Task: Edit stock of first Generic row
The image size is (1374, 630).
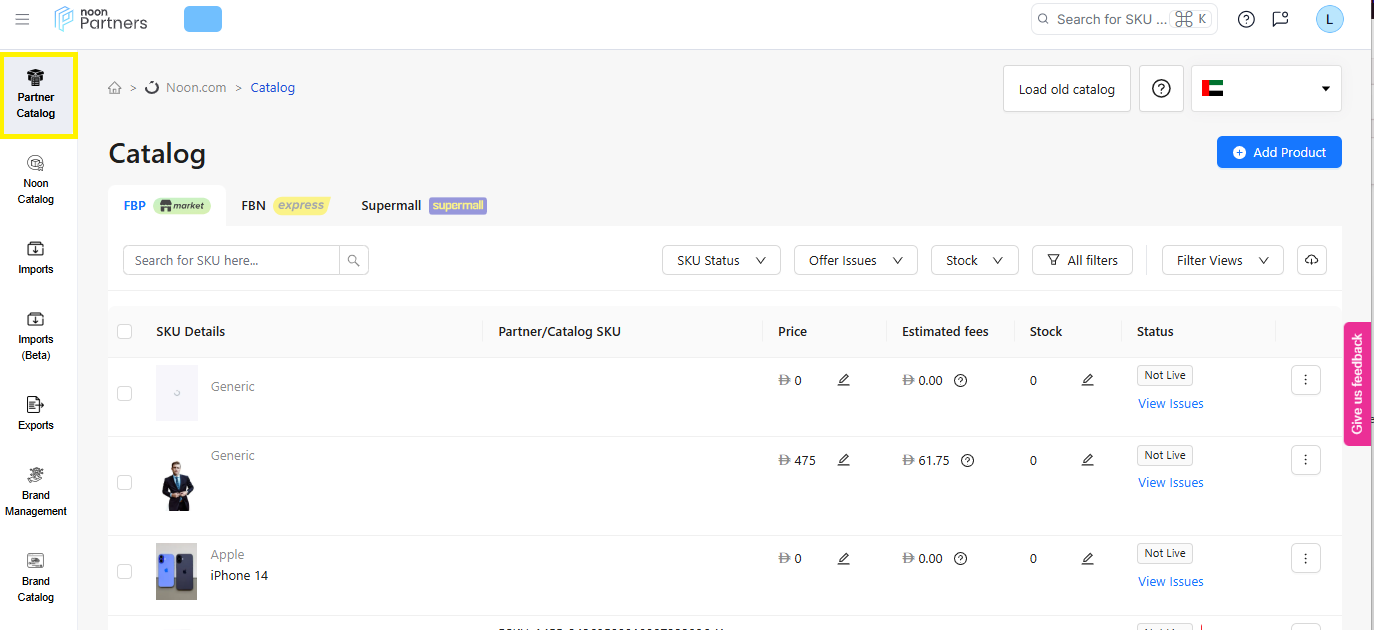Action: [x=1087, y=380]
